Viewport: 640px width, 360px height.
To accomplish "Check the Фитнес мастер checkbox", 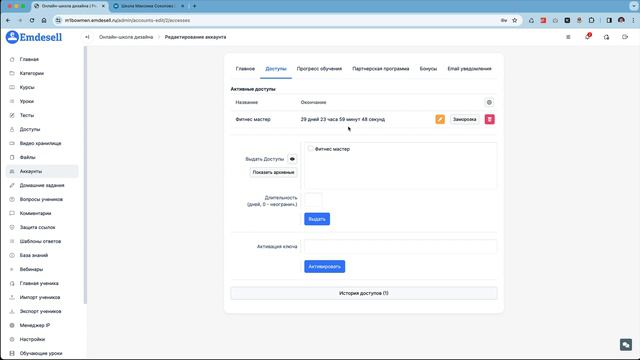I will pyautogui.click(x=311, y=149).
